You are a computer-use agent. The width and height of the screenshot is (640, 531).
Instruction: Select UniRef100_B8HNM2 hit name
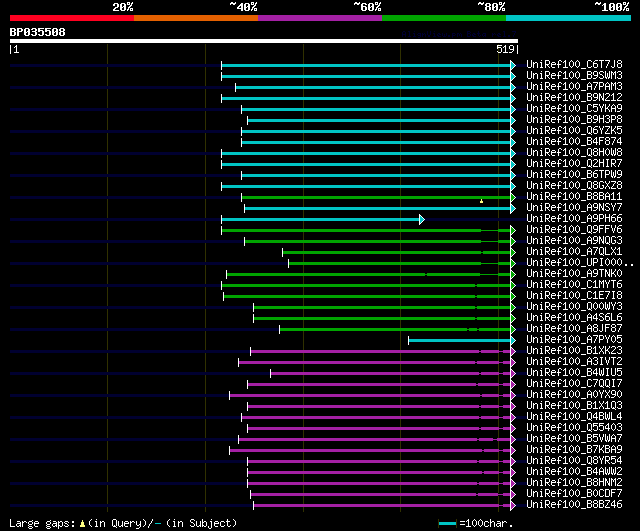(x=574, y=483)
